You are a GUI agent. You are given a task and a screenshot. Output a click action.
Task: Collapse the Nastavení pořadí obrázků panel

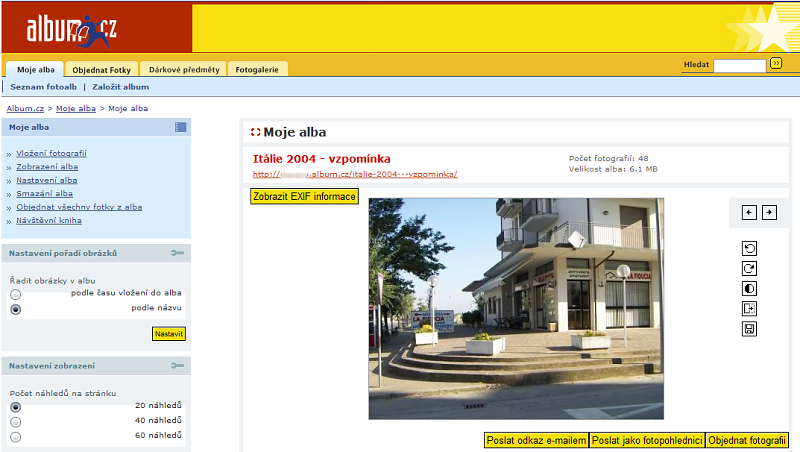click(x=178, y=253)
